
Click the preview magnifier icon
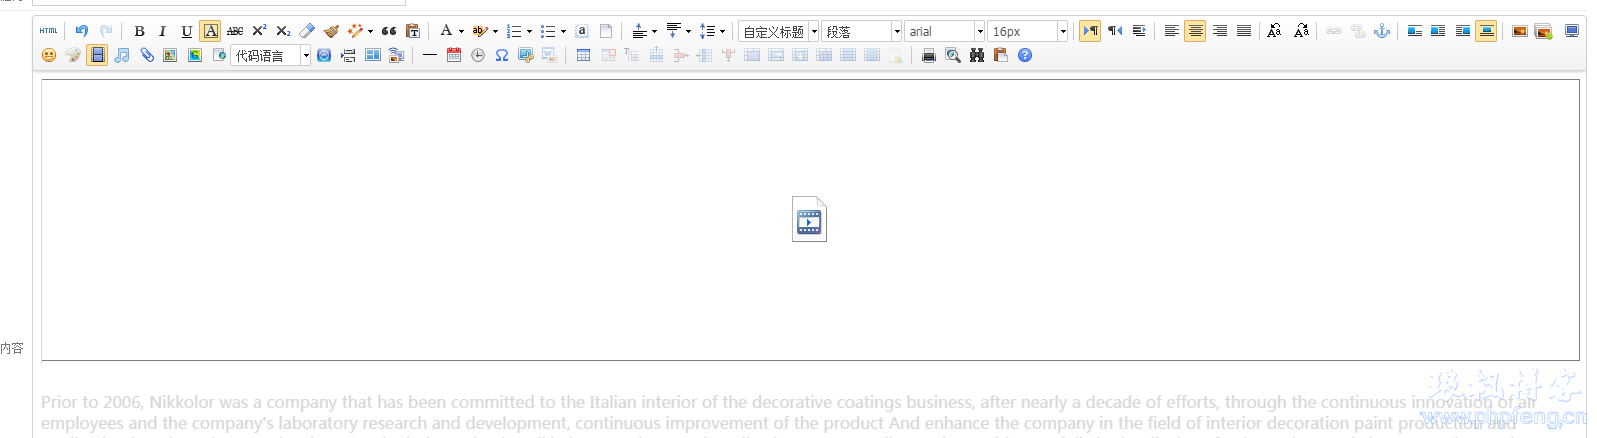(953, 55)
